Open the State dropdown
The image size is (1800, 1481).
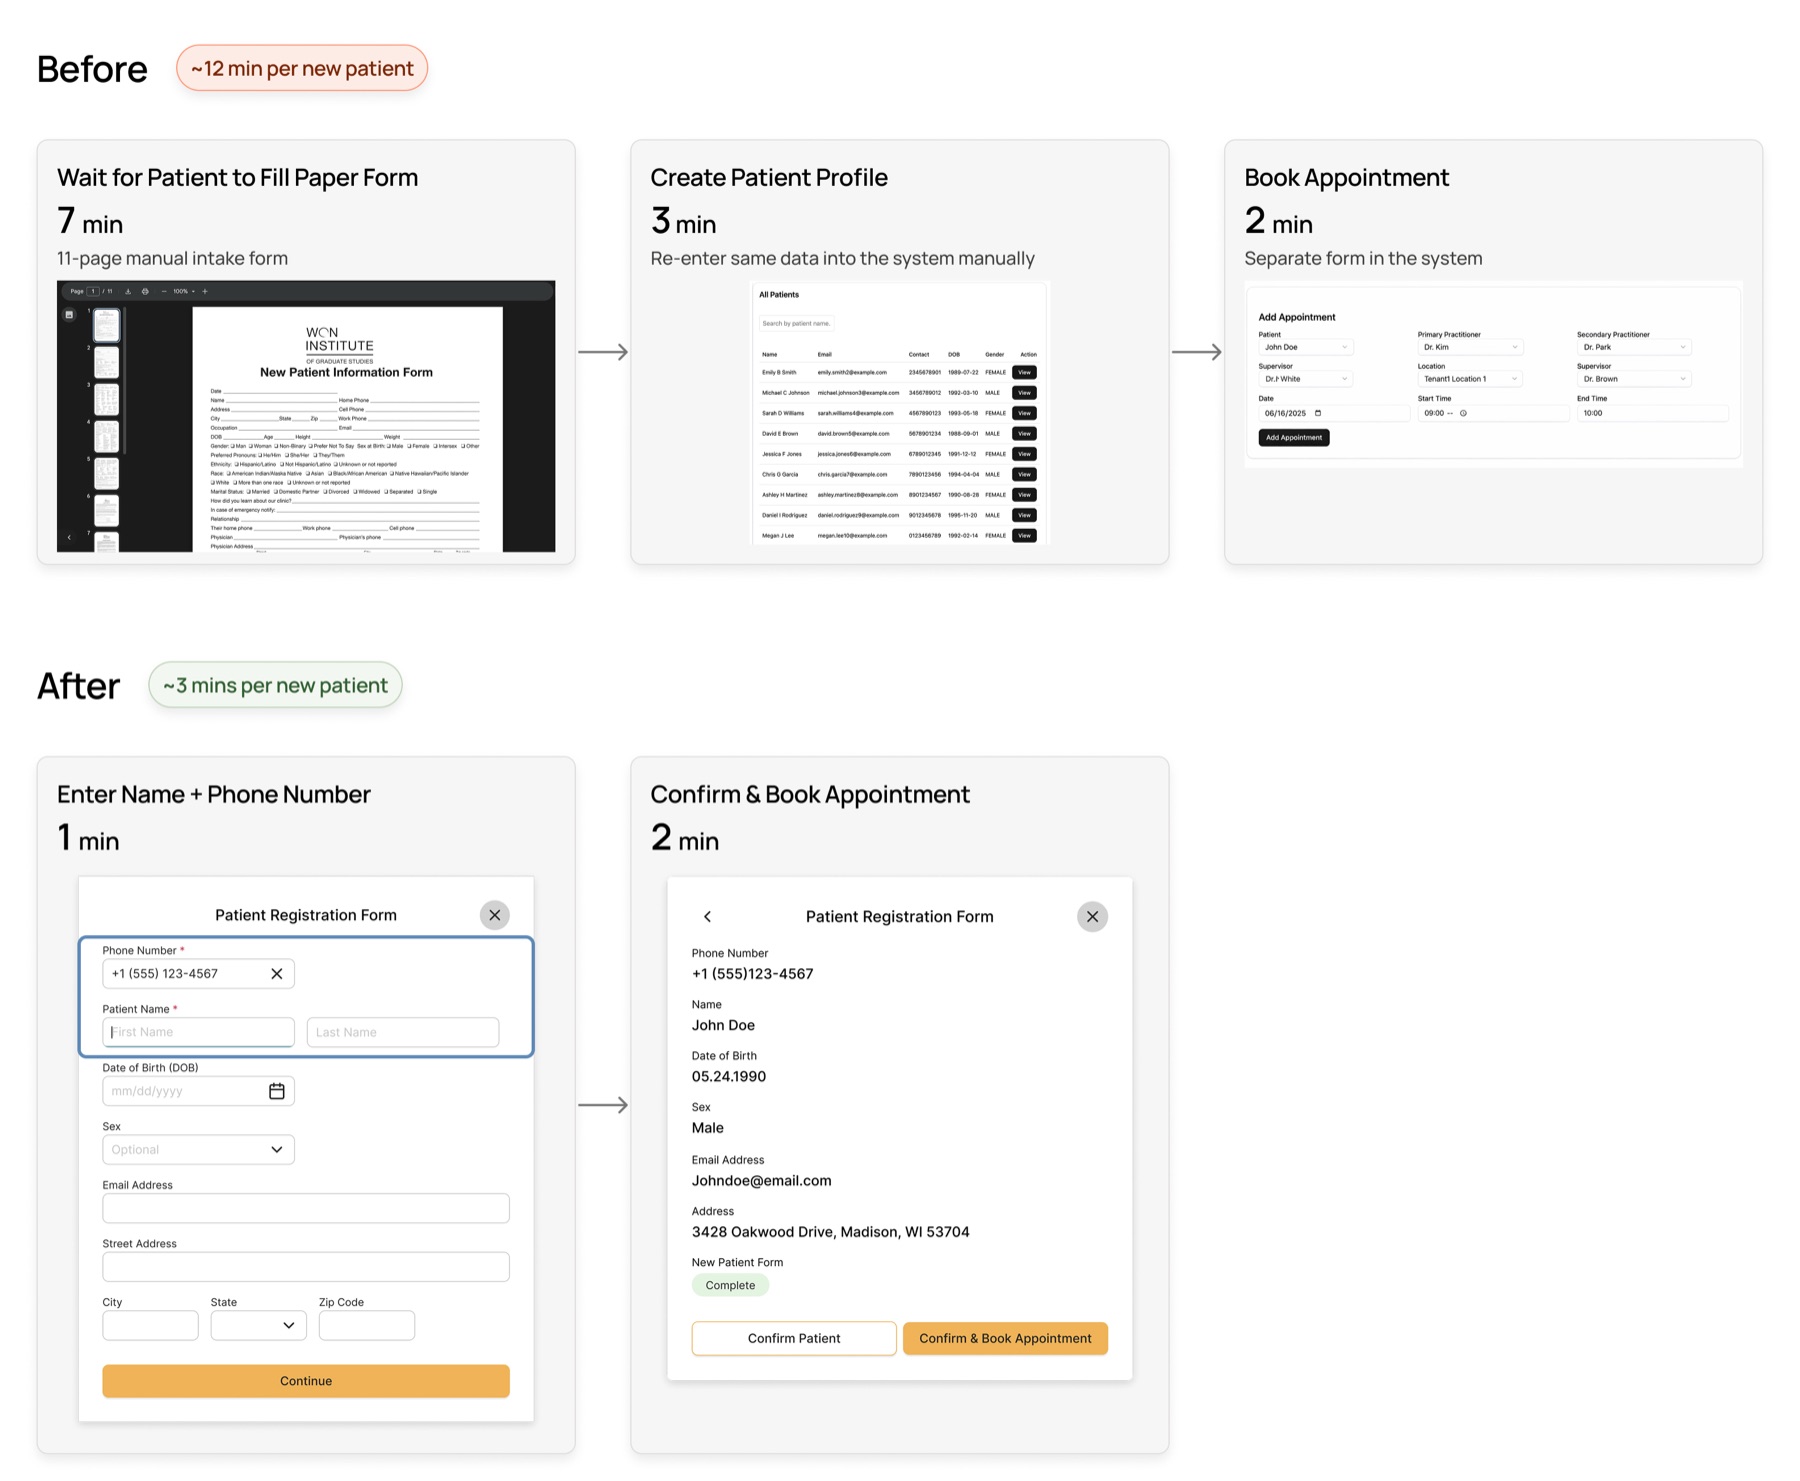click(x=258, y=1326)
